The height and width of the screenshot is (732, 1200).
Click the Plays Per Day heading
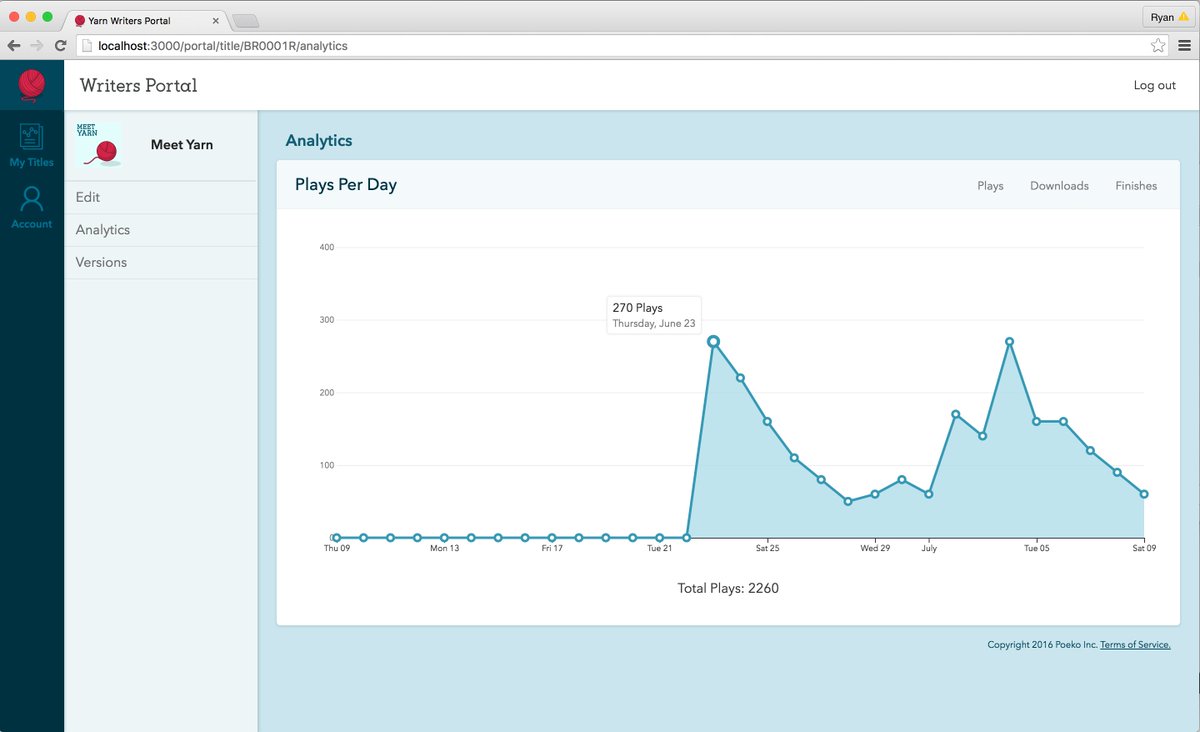click(x=346, y=185)
